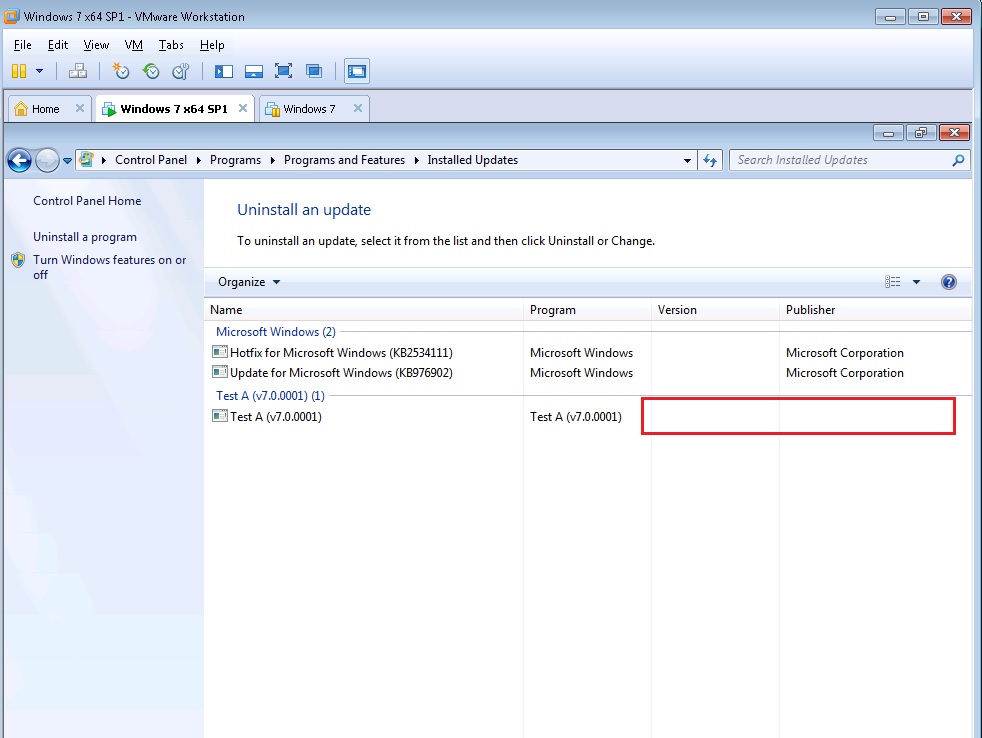
Task: Close the Windows 7 x64 SP1 tab
Action: click(x=243, y=108)
